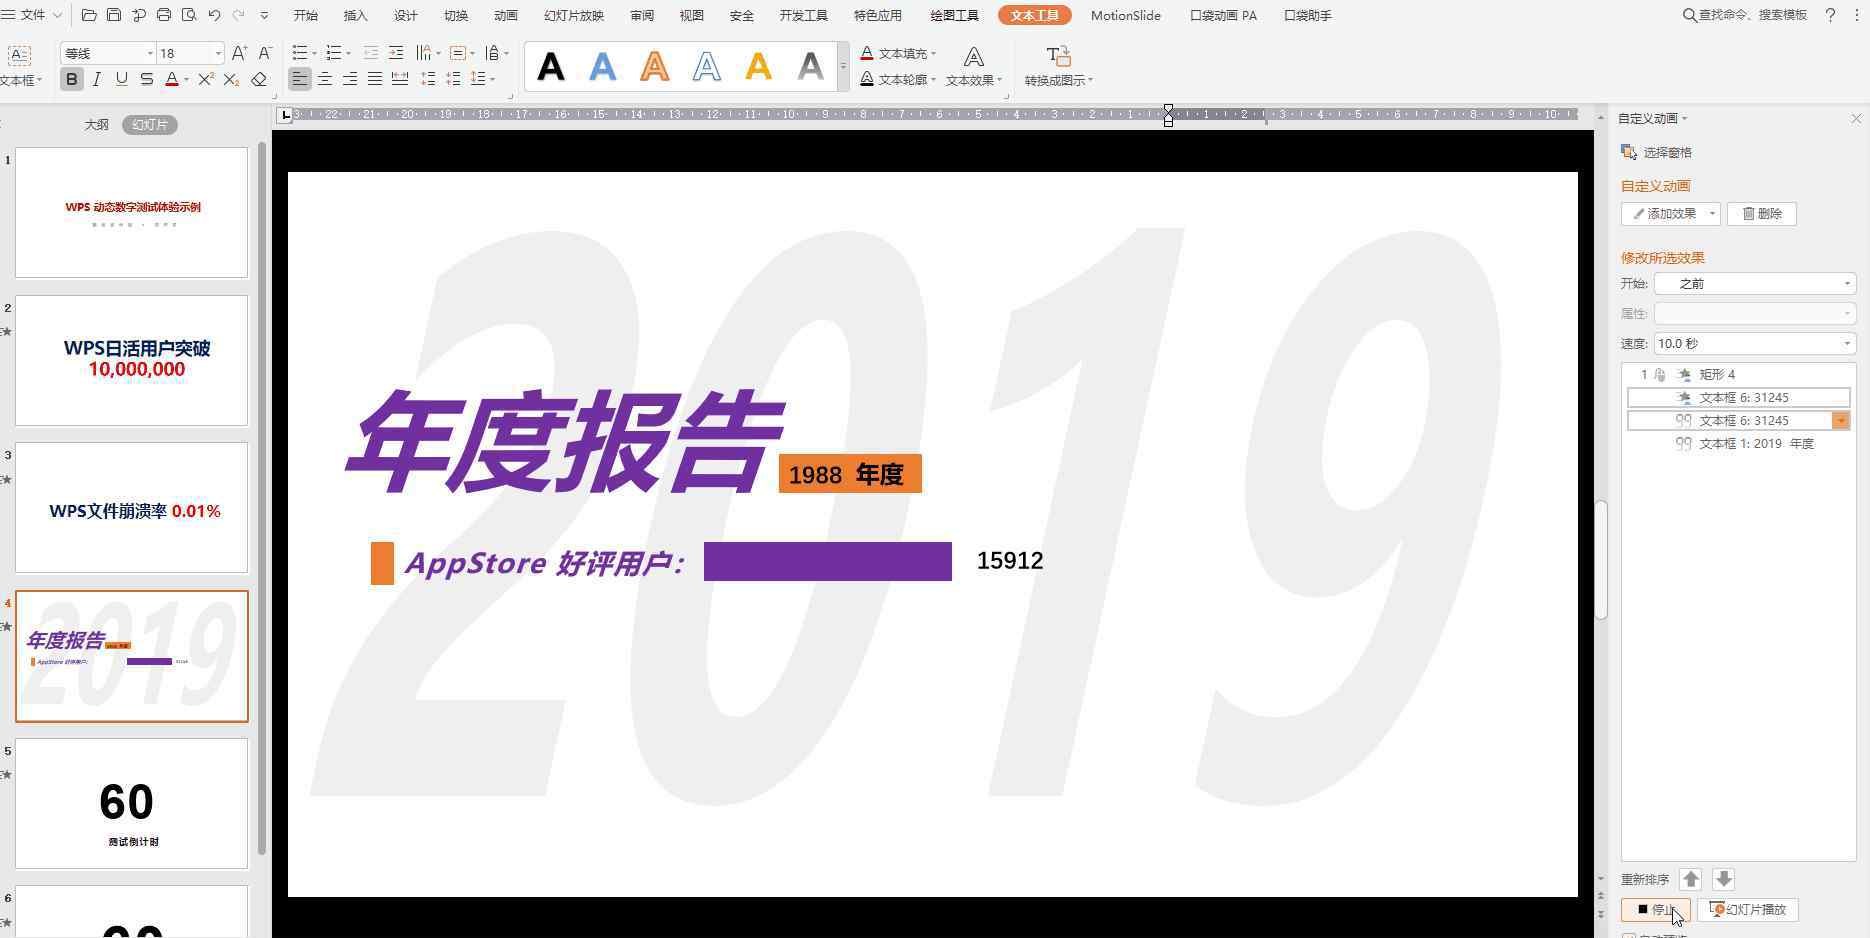Open the text outline dropdown (文本轮廓)
Screen dimensions: 1870x938
point(898,79)
